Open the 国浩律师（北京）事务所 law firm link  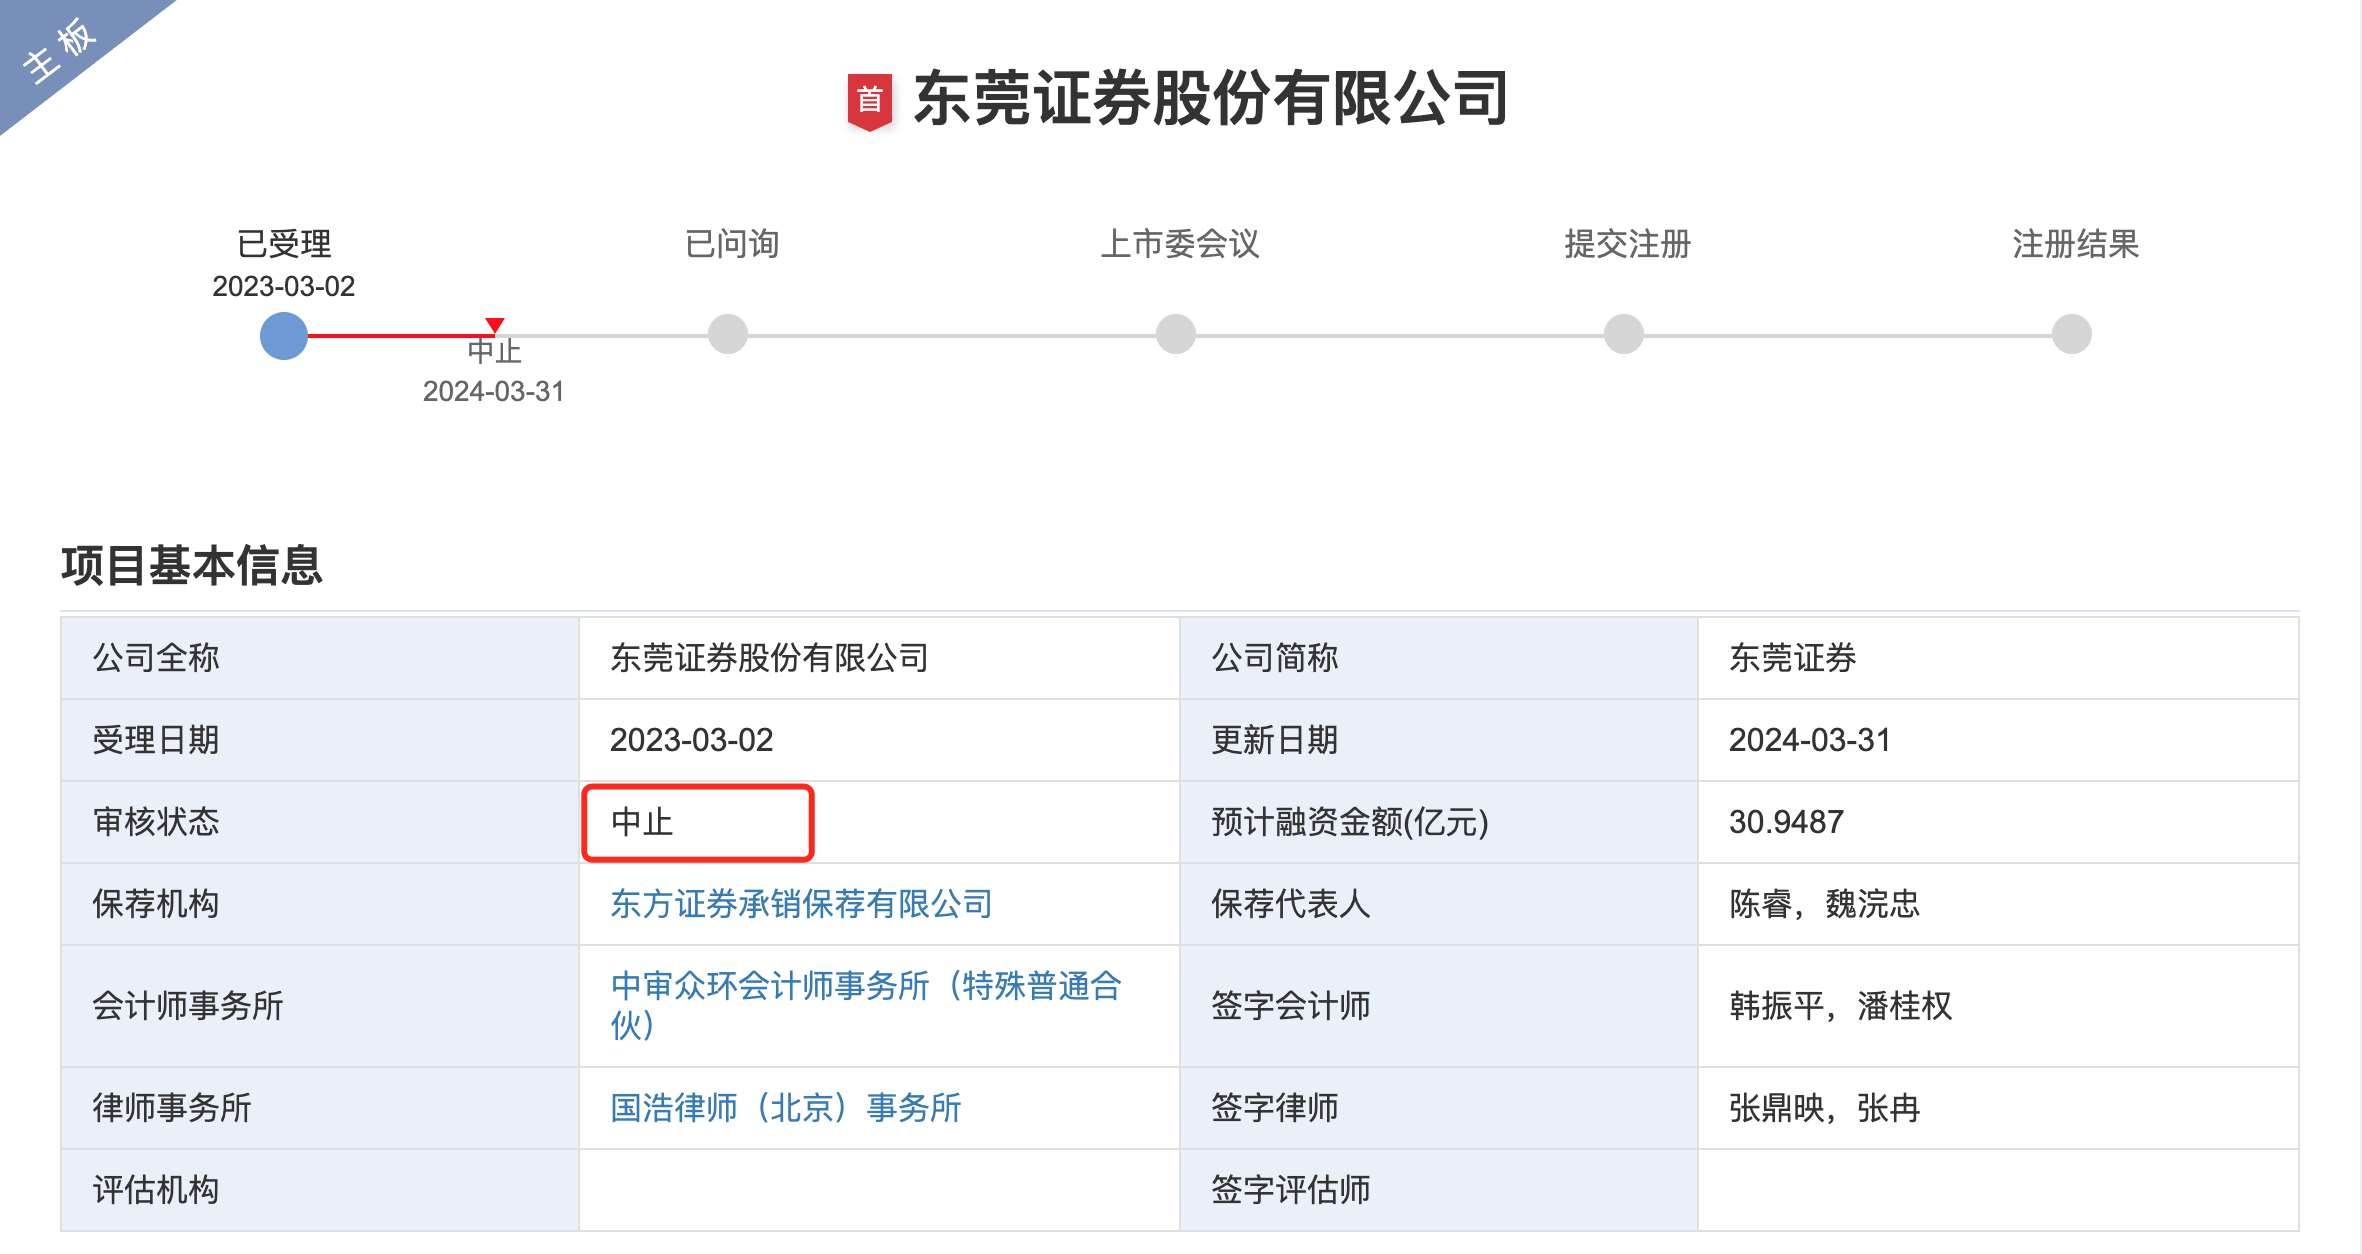pos(786,1108)
